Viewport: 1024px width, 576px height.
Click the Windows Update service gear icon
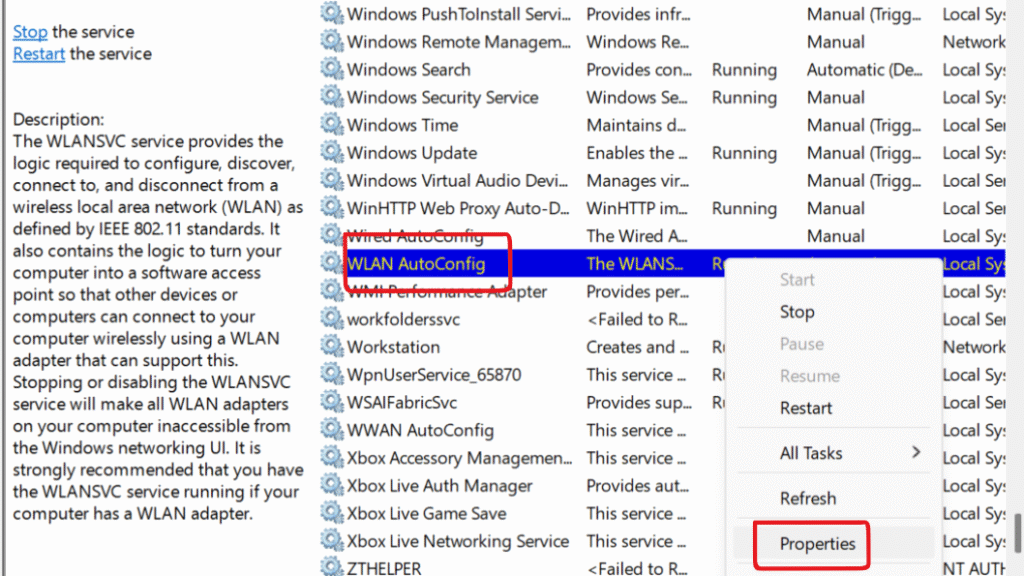tap(332, 152)
